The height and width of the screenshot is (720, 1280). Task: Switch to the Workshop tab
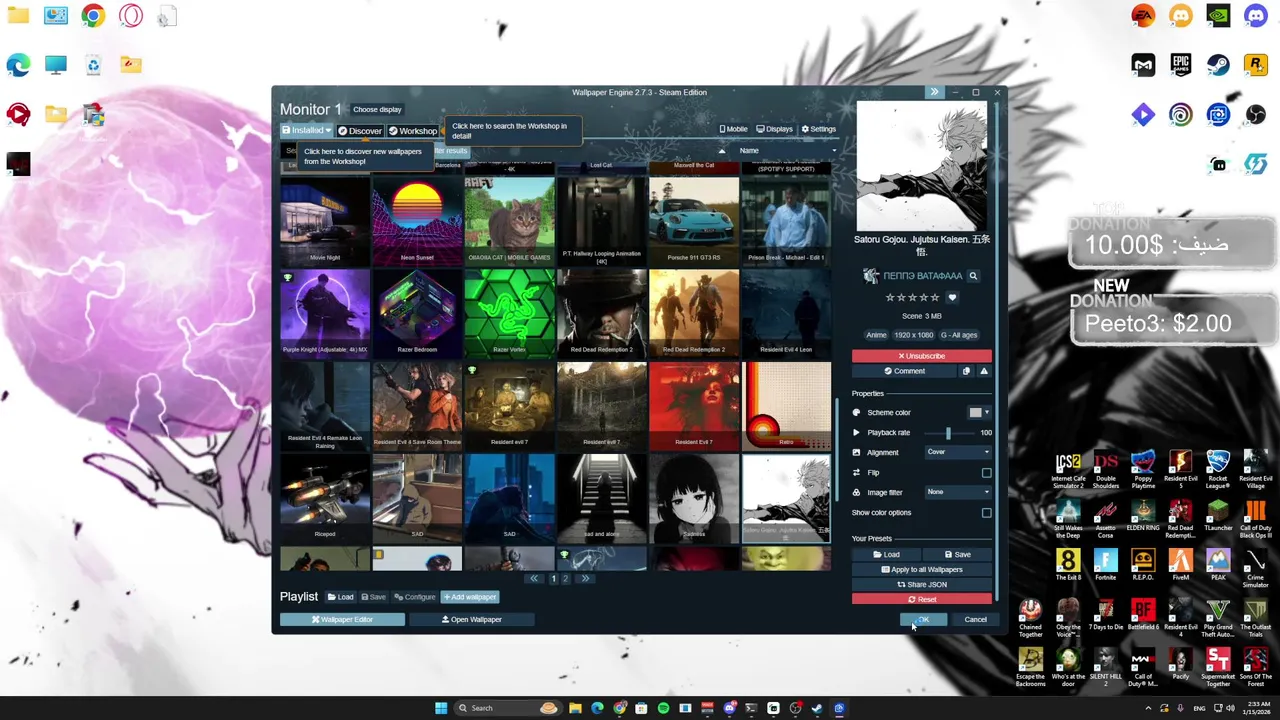coord(413,131)
